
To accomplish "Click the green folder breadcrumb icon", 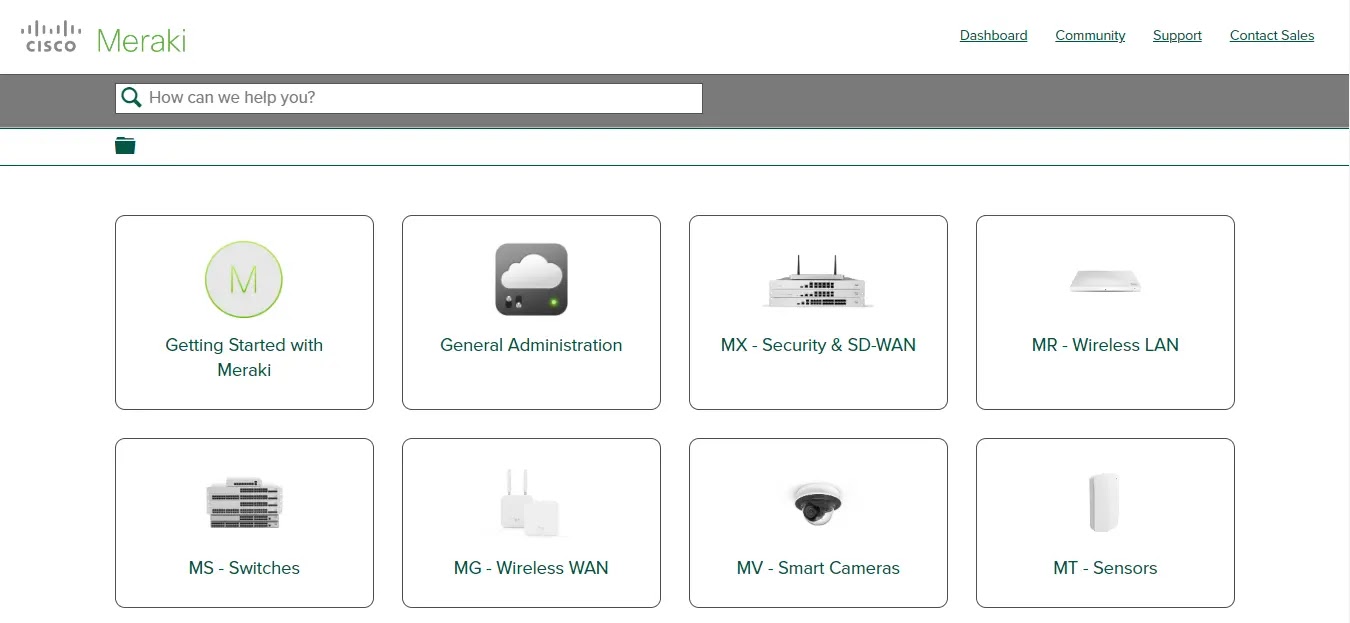I will tap(125, 146).
